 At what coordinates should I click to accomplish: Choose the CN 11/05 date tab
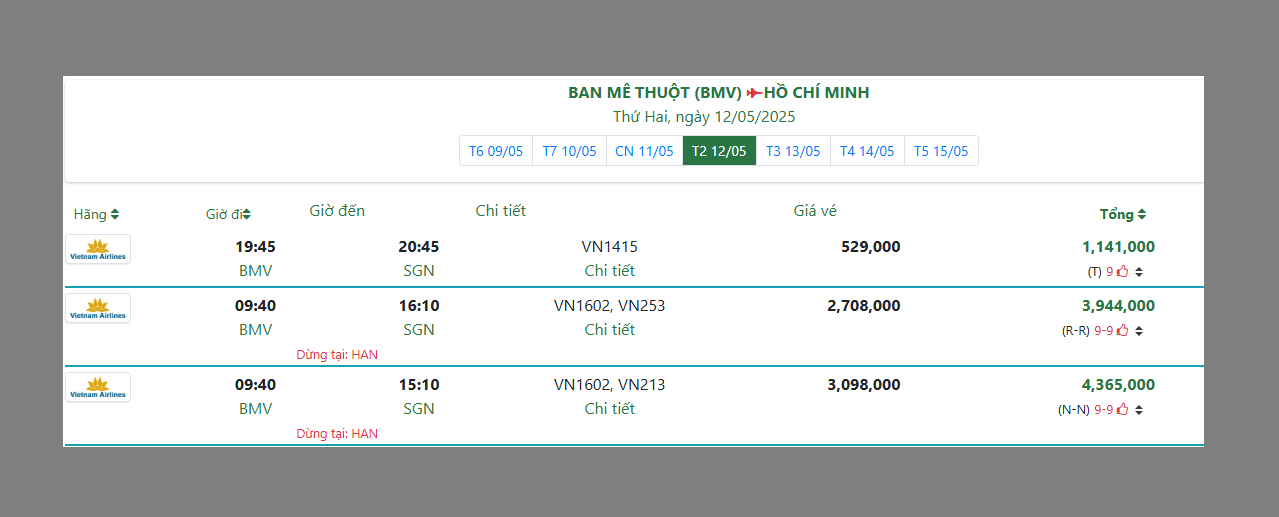644,151
